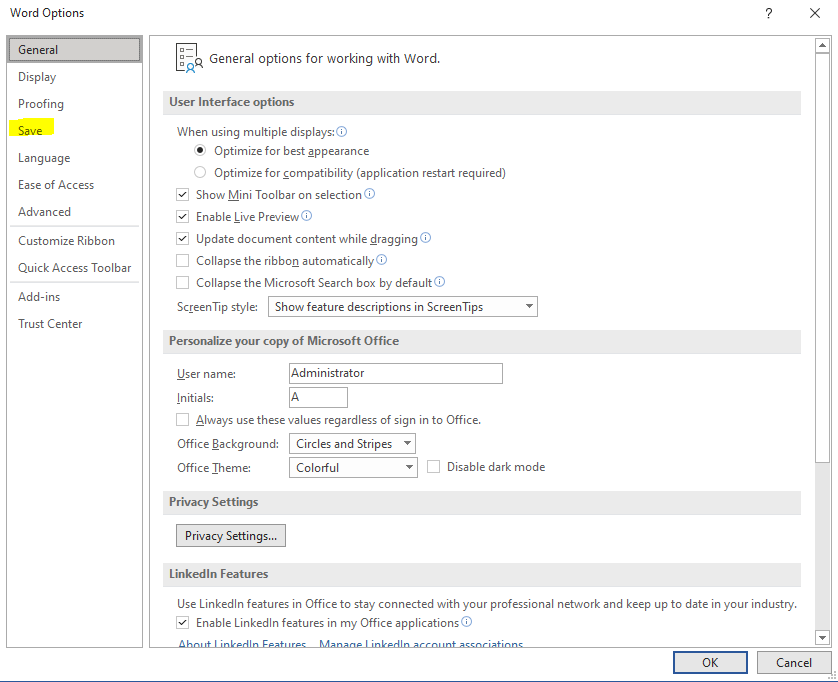Click info icon beside Enable Live Preview

pos(307,216)
